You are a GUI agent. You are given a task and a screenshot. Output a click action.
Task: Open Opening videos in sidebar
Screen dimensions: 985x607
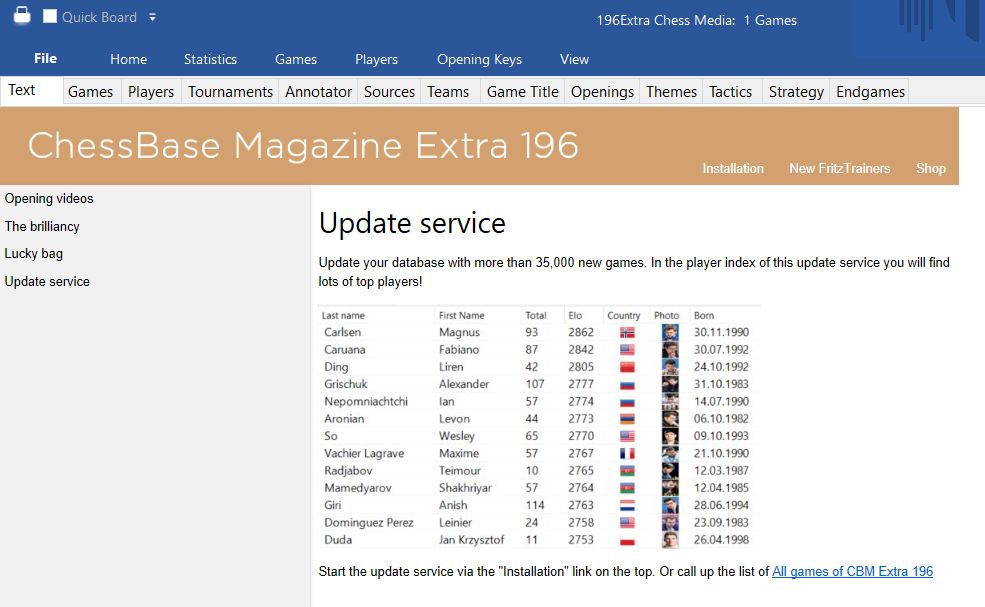pos(49,199)
